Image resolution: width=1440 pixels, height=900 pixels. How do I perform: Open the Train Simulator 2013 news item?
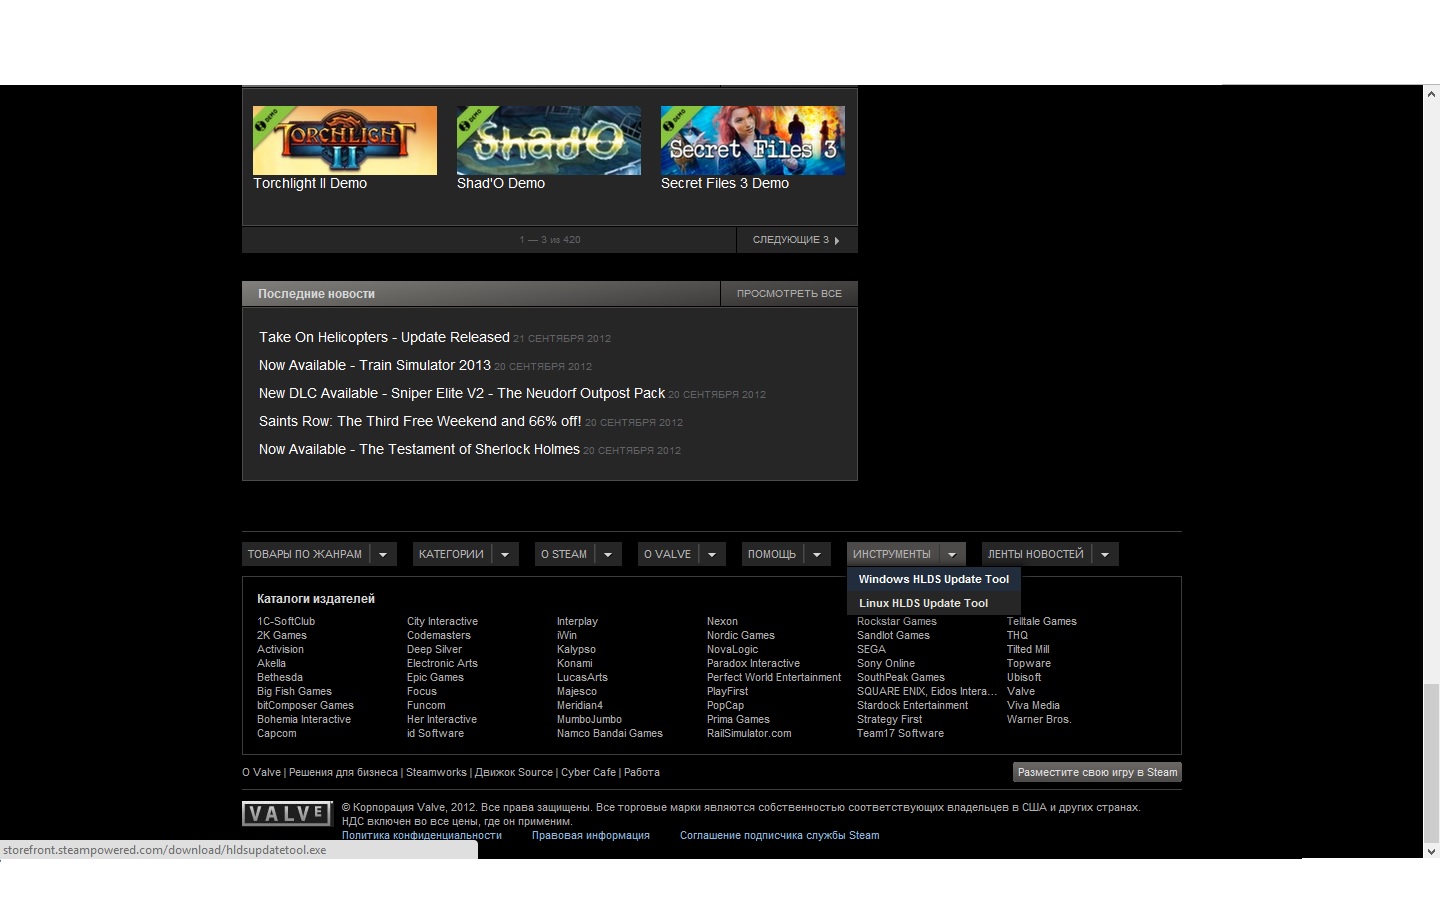(375, 366)
